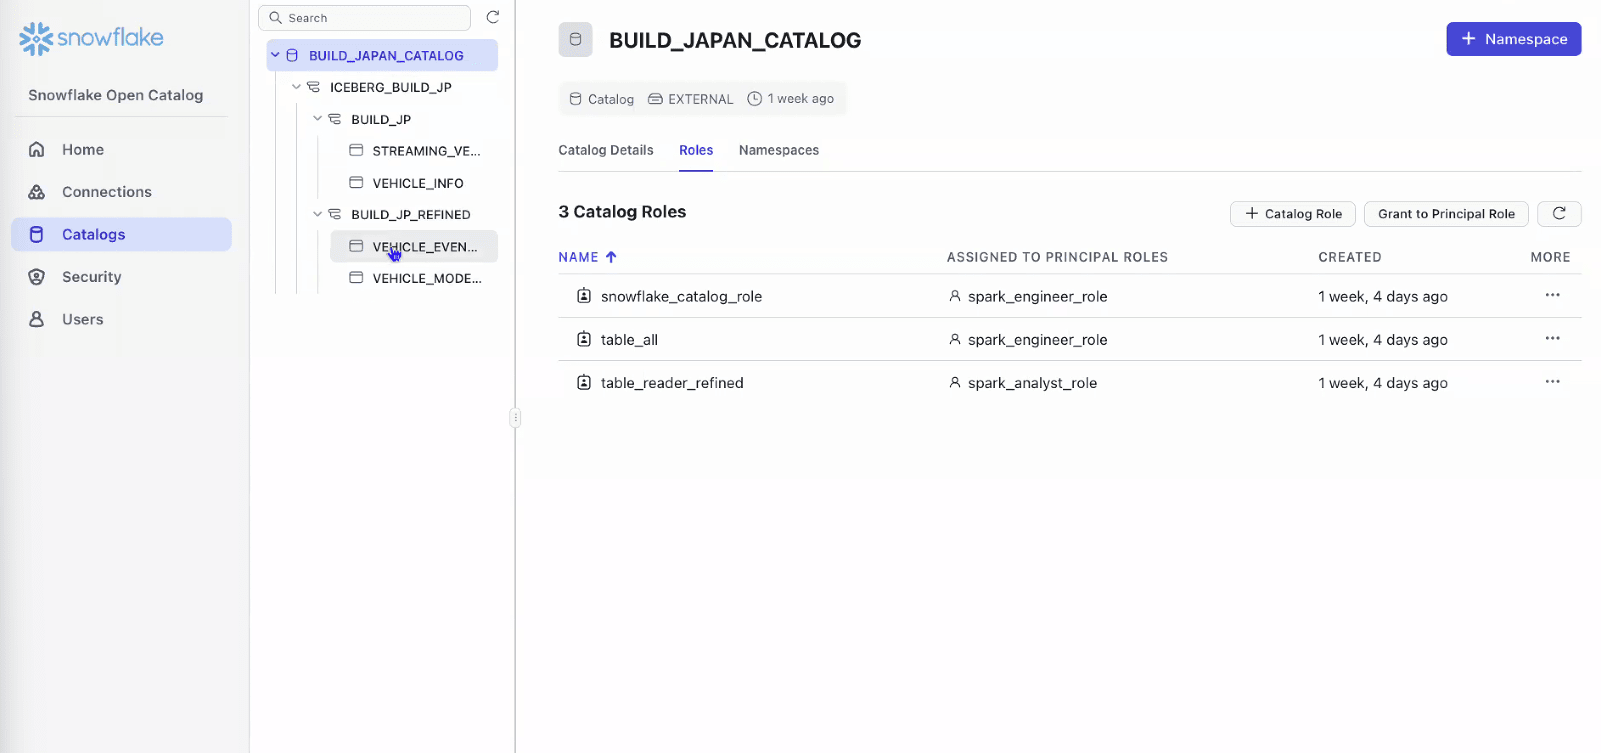This screenshot has width=1601, height=753.
Task: Focus the tree Search field
Action: pos(364,18)
